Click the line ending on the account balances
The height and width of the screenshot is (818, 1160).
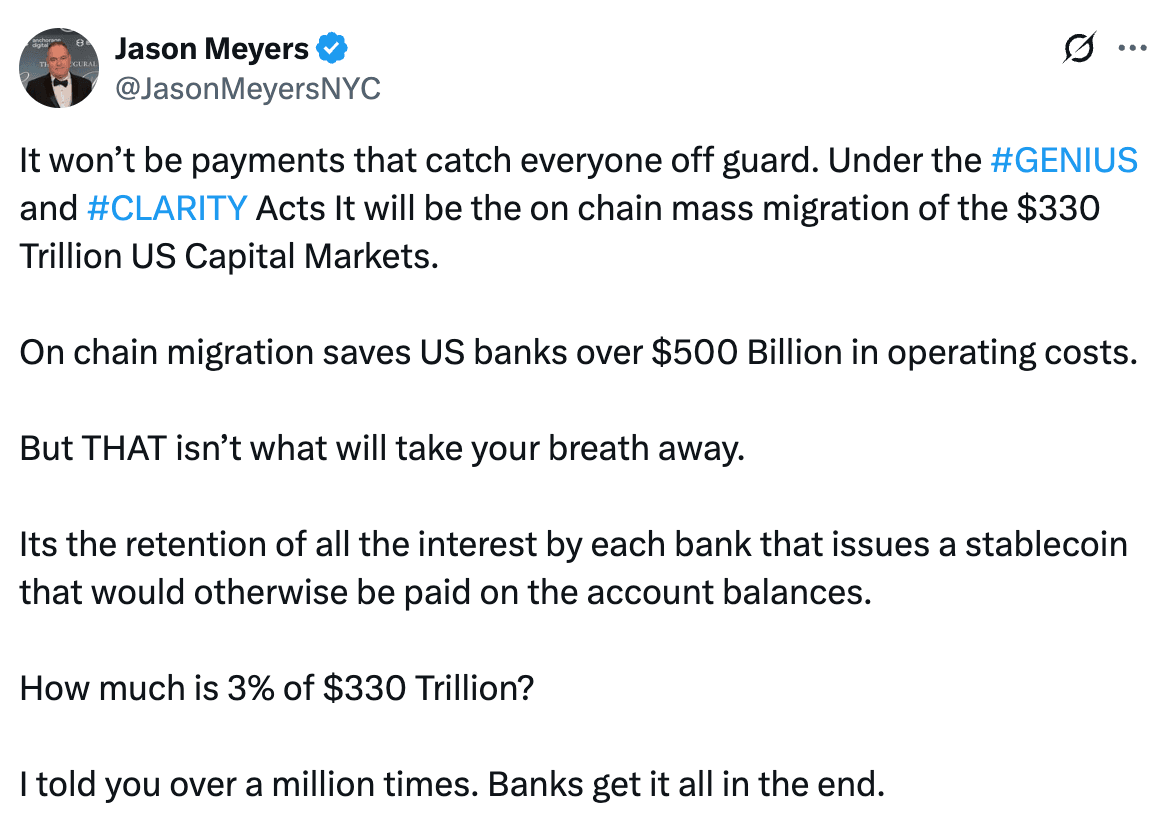coord(445,592)
